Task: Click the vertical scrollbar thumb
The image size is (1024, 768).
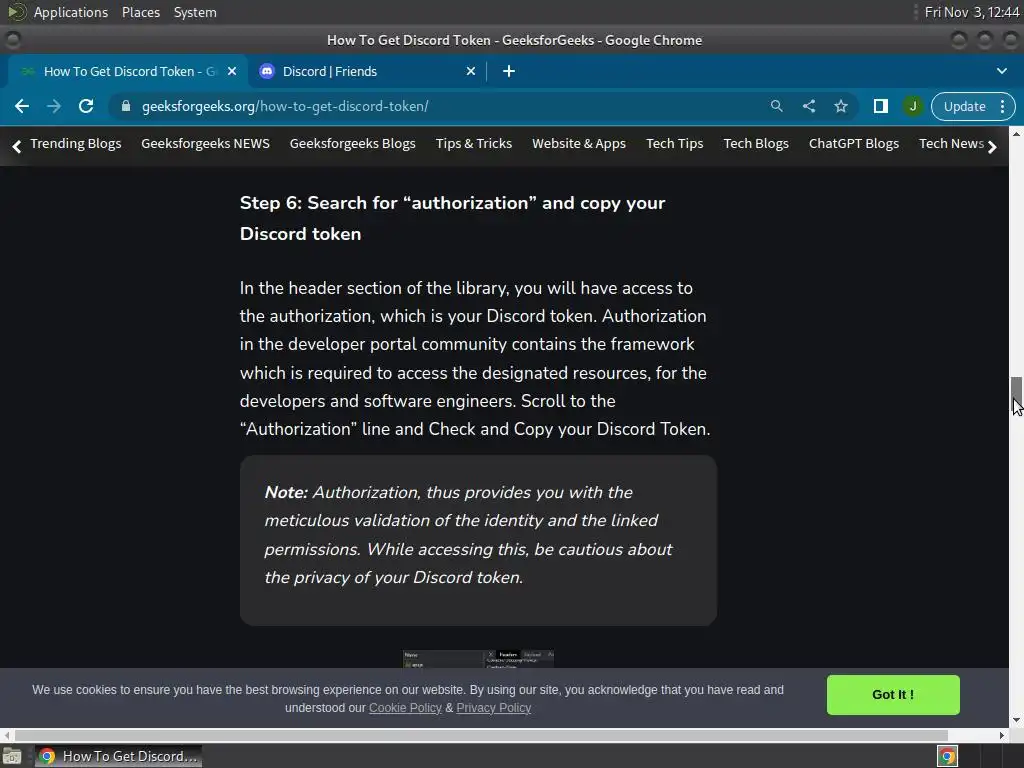Action: [x=1016, y=392]
